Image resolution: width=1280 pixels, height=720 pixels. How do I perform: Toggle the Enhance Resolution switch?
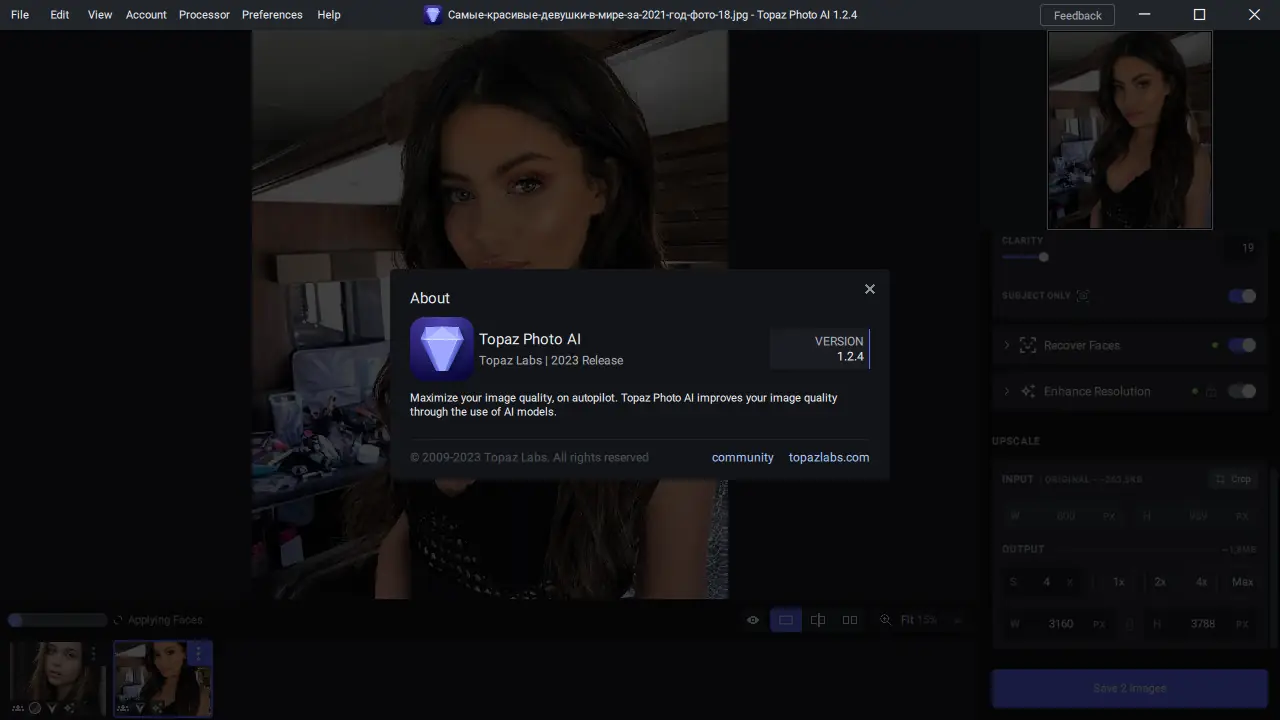1242,391
